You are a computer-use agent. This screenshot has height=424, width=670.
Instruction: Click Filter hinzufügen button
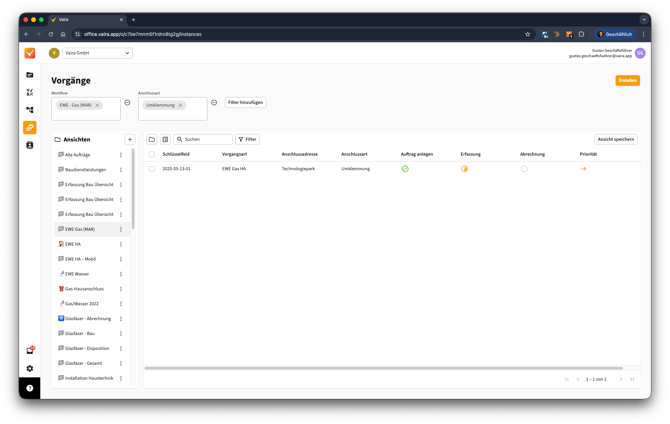click(x=245, y=103)
